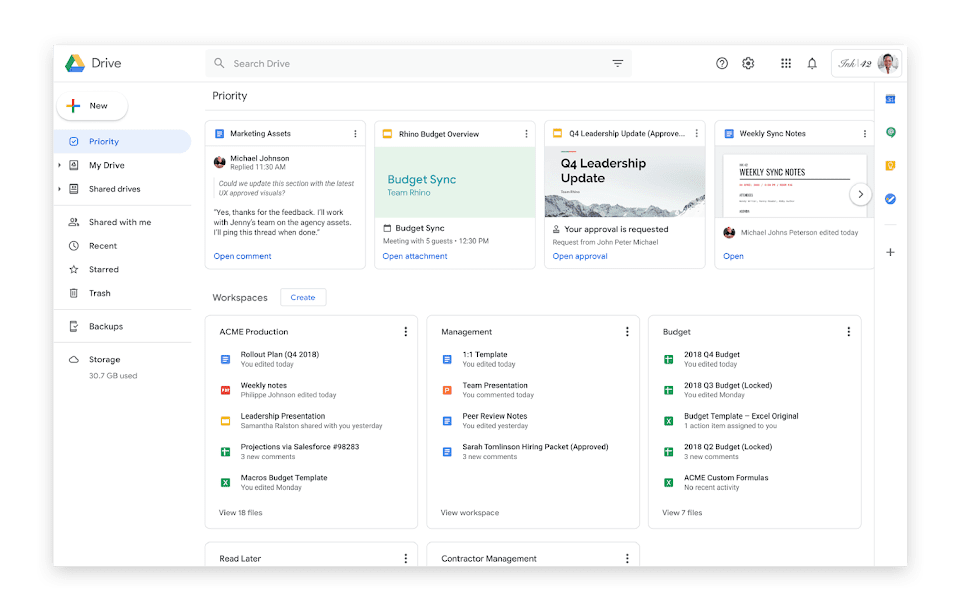Open the search filter options icon
This screenshot has height=611, width=960.
[618, 63]
